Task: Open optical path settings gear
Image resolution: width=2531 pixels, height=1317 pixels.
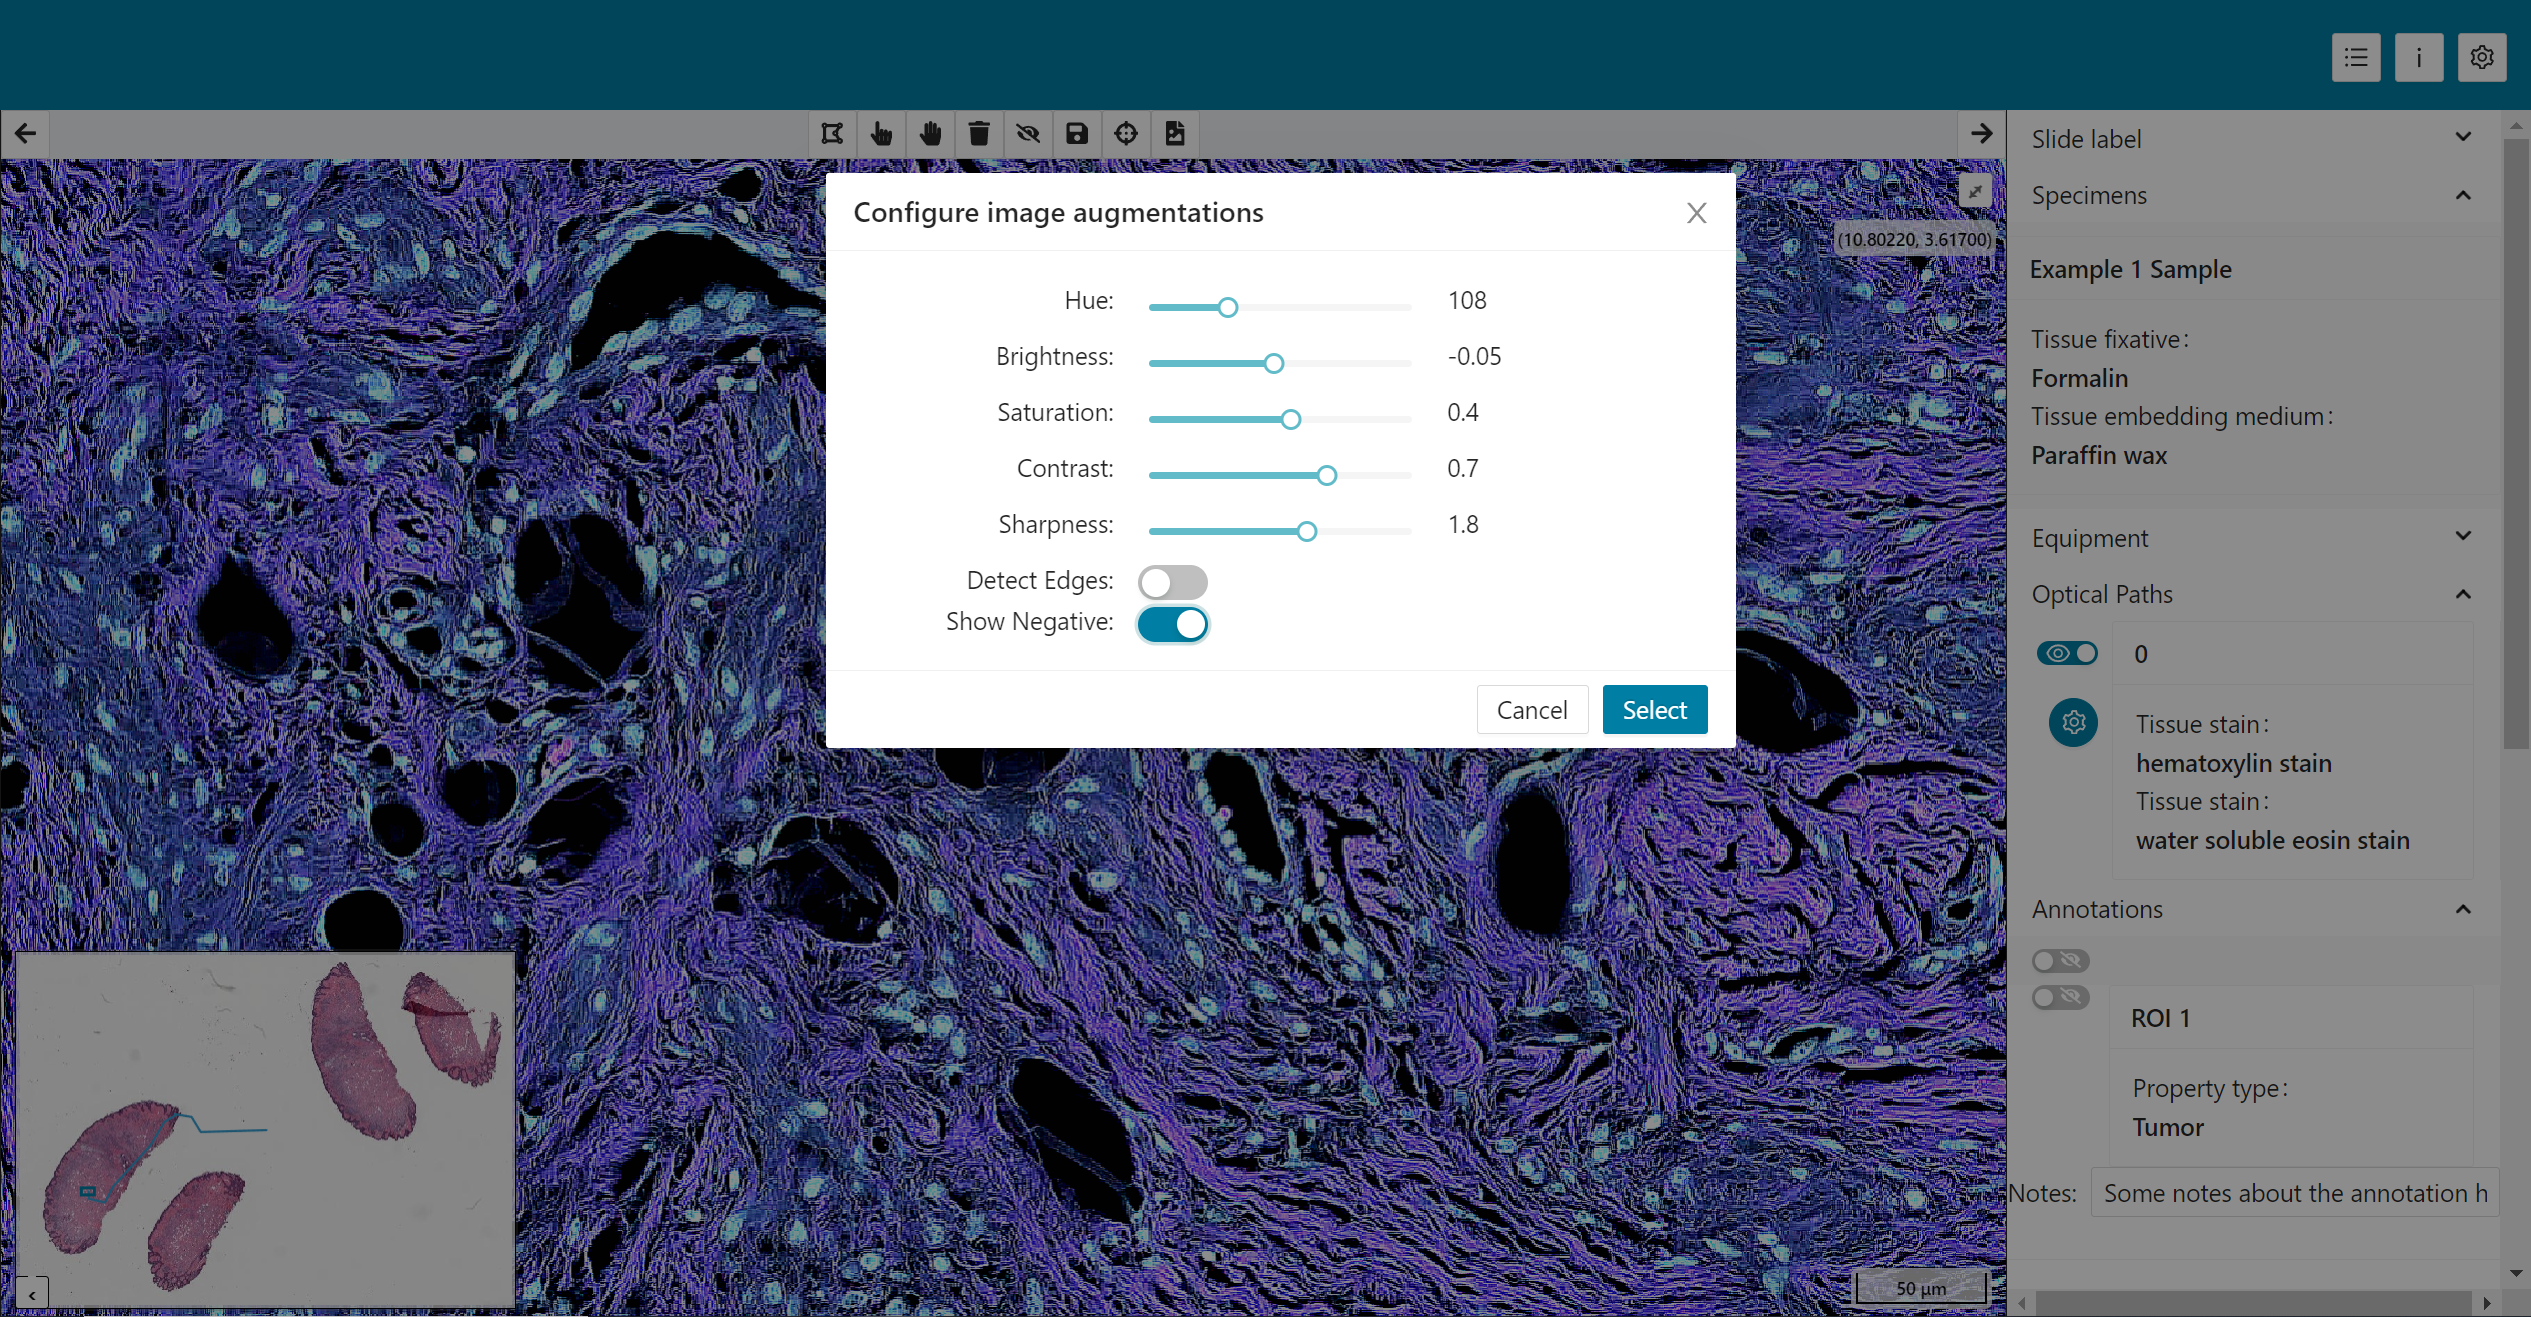Action: tap(2073, 722)
